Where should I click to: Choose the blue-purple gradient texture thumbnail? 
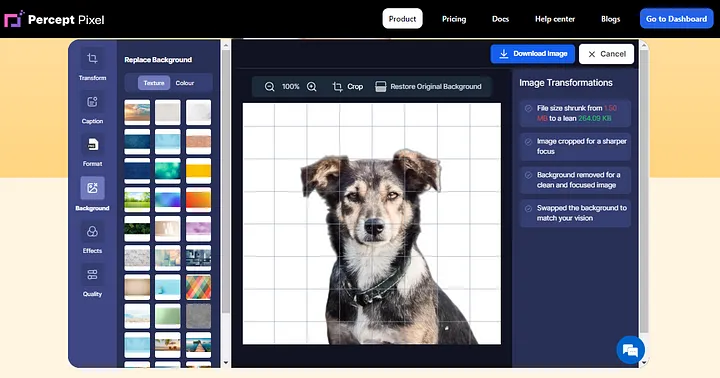click(x=168, y=199)
